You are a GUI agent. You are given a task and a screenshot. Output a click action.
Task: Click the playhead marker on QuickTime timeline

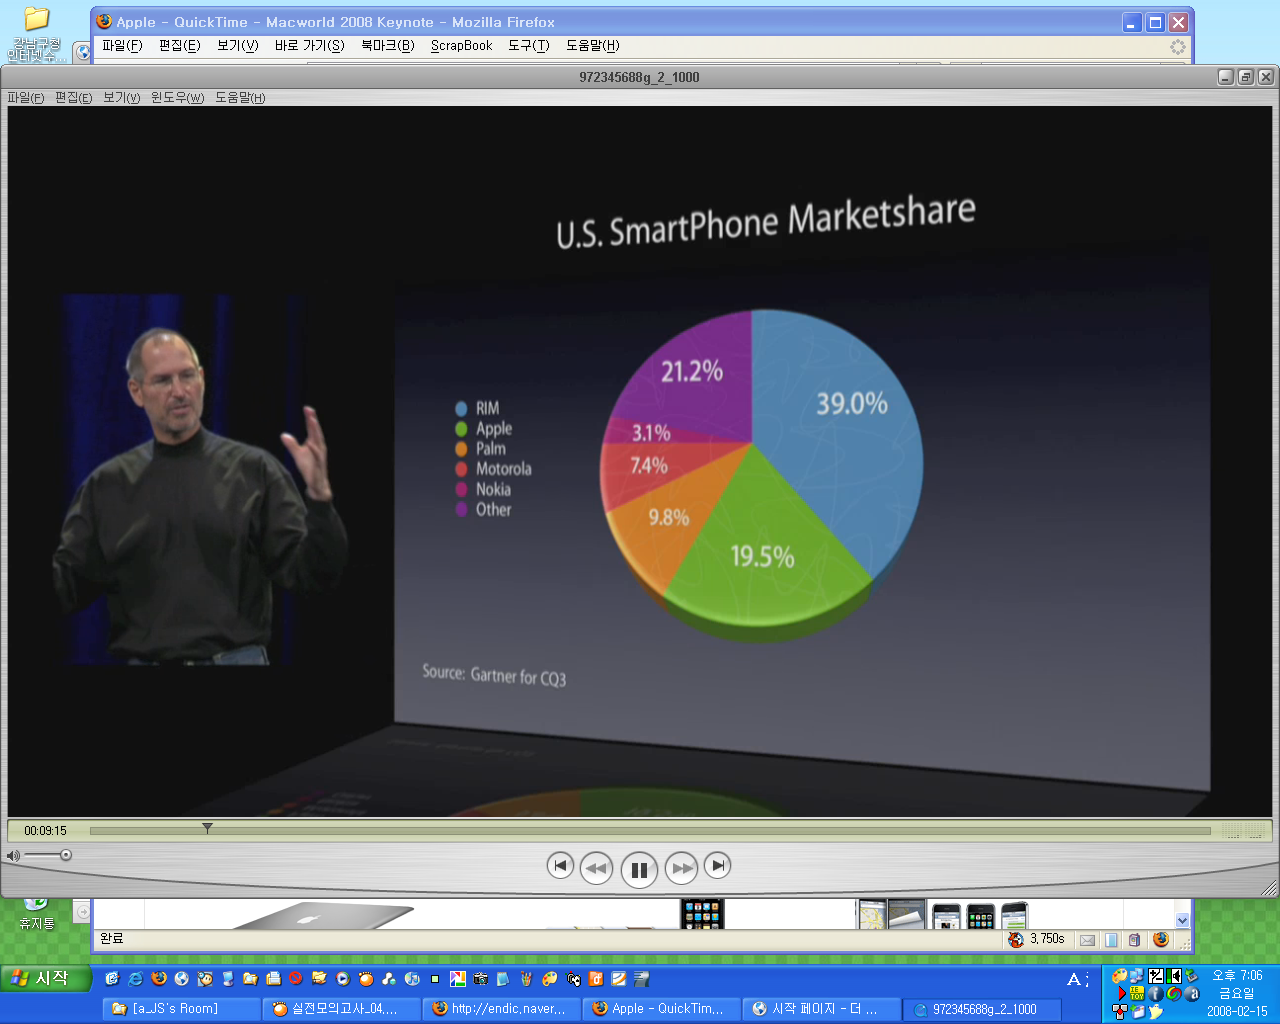pyautogui.click(x=207, y=828)
